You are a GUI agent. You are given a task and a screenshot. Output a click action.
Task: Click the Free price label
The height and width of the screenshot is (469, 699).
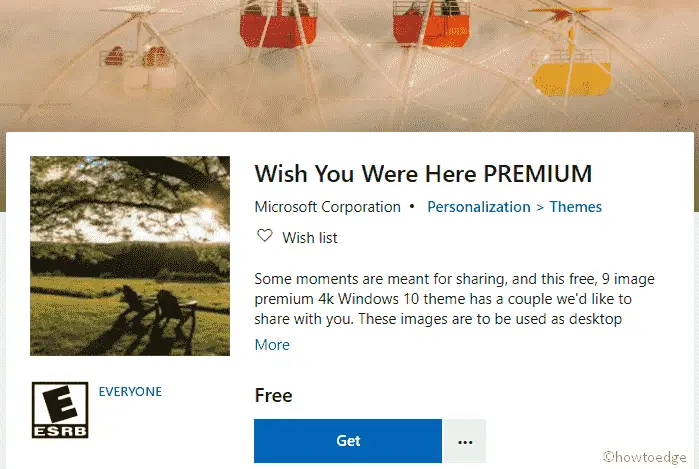click(x=273, y=395)
